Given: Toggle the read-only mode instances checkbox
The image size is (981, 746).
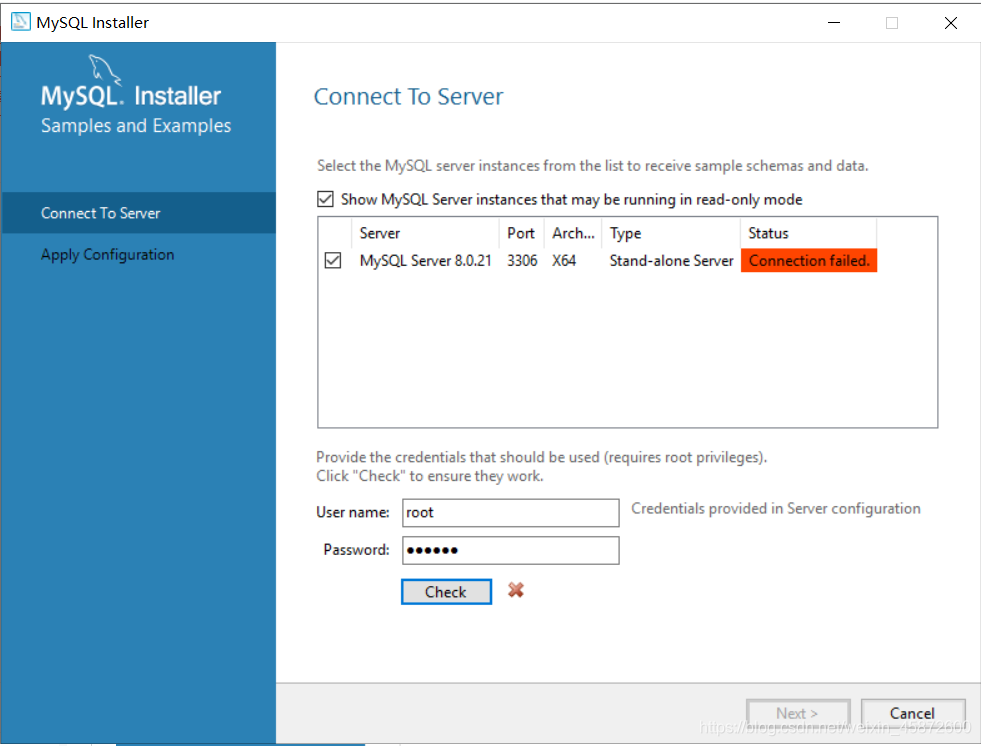Looking at the screenshot, I should [x=325, y=199].
